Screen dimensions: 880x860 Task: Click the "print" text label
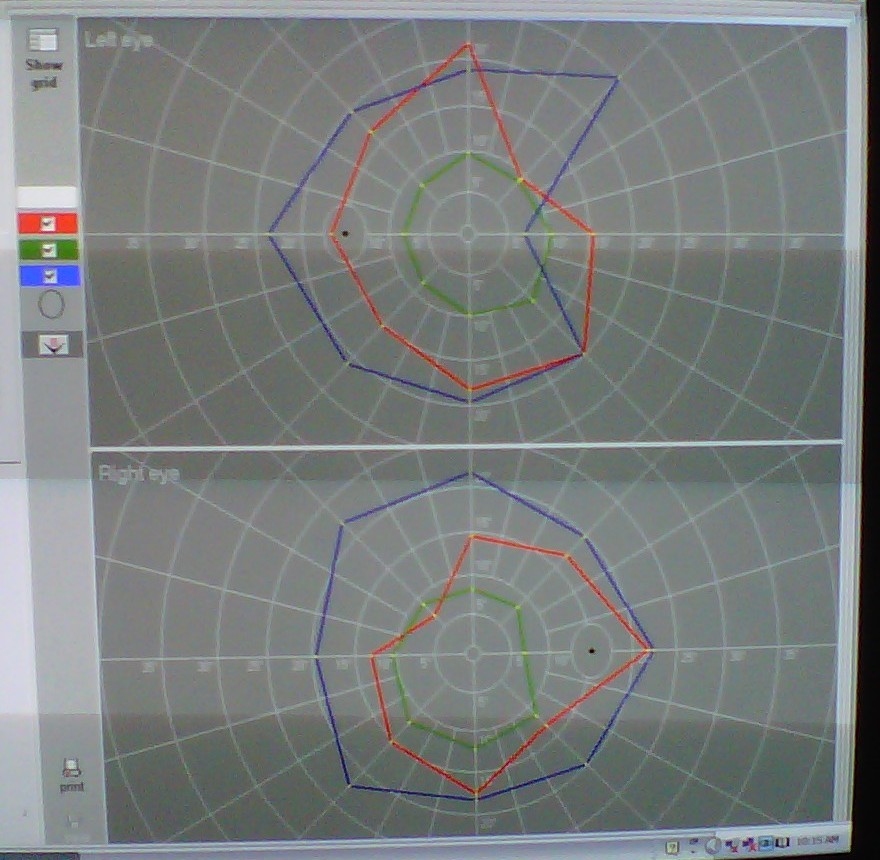tap(71, 787)
